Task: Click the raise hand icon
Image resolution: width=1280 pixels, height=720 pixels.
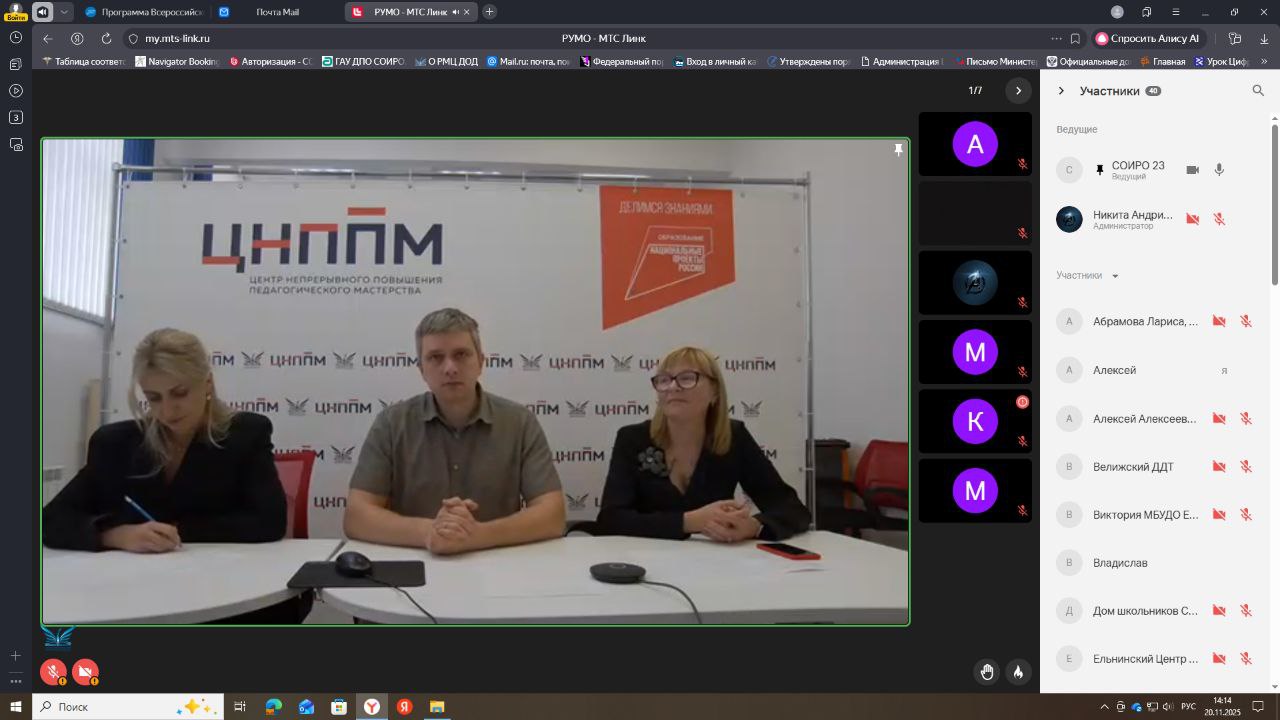Action: click(987, 672)
